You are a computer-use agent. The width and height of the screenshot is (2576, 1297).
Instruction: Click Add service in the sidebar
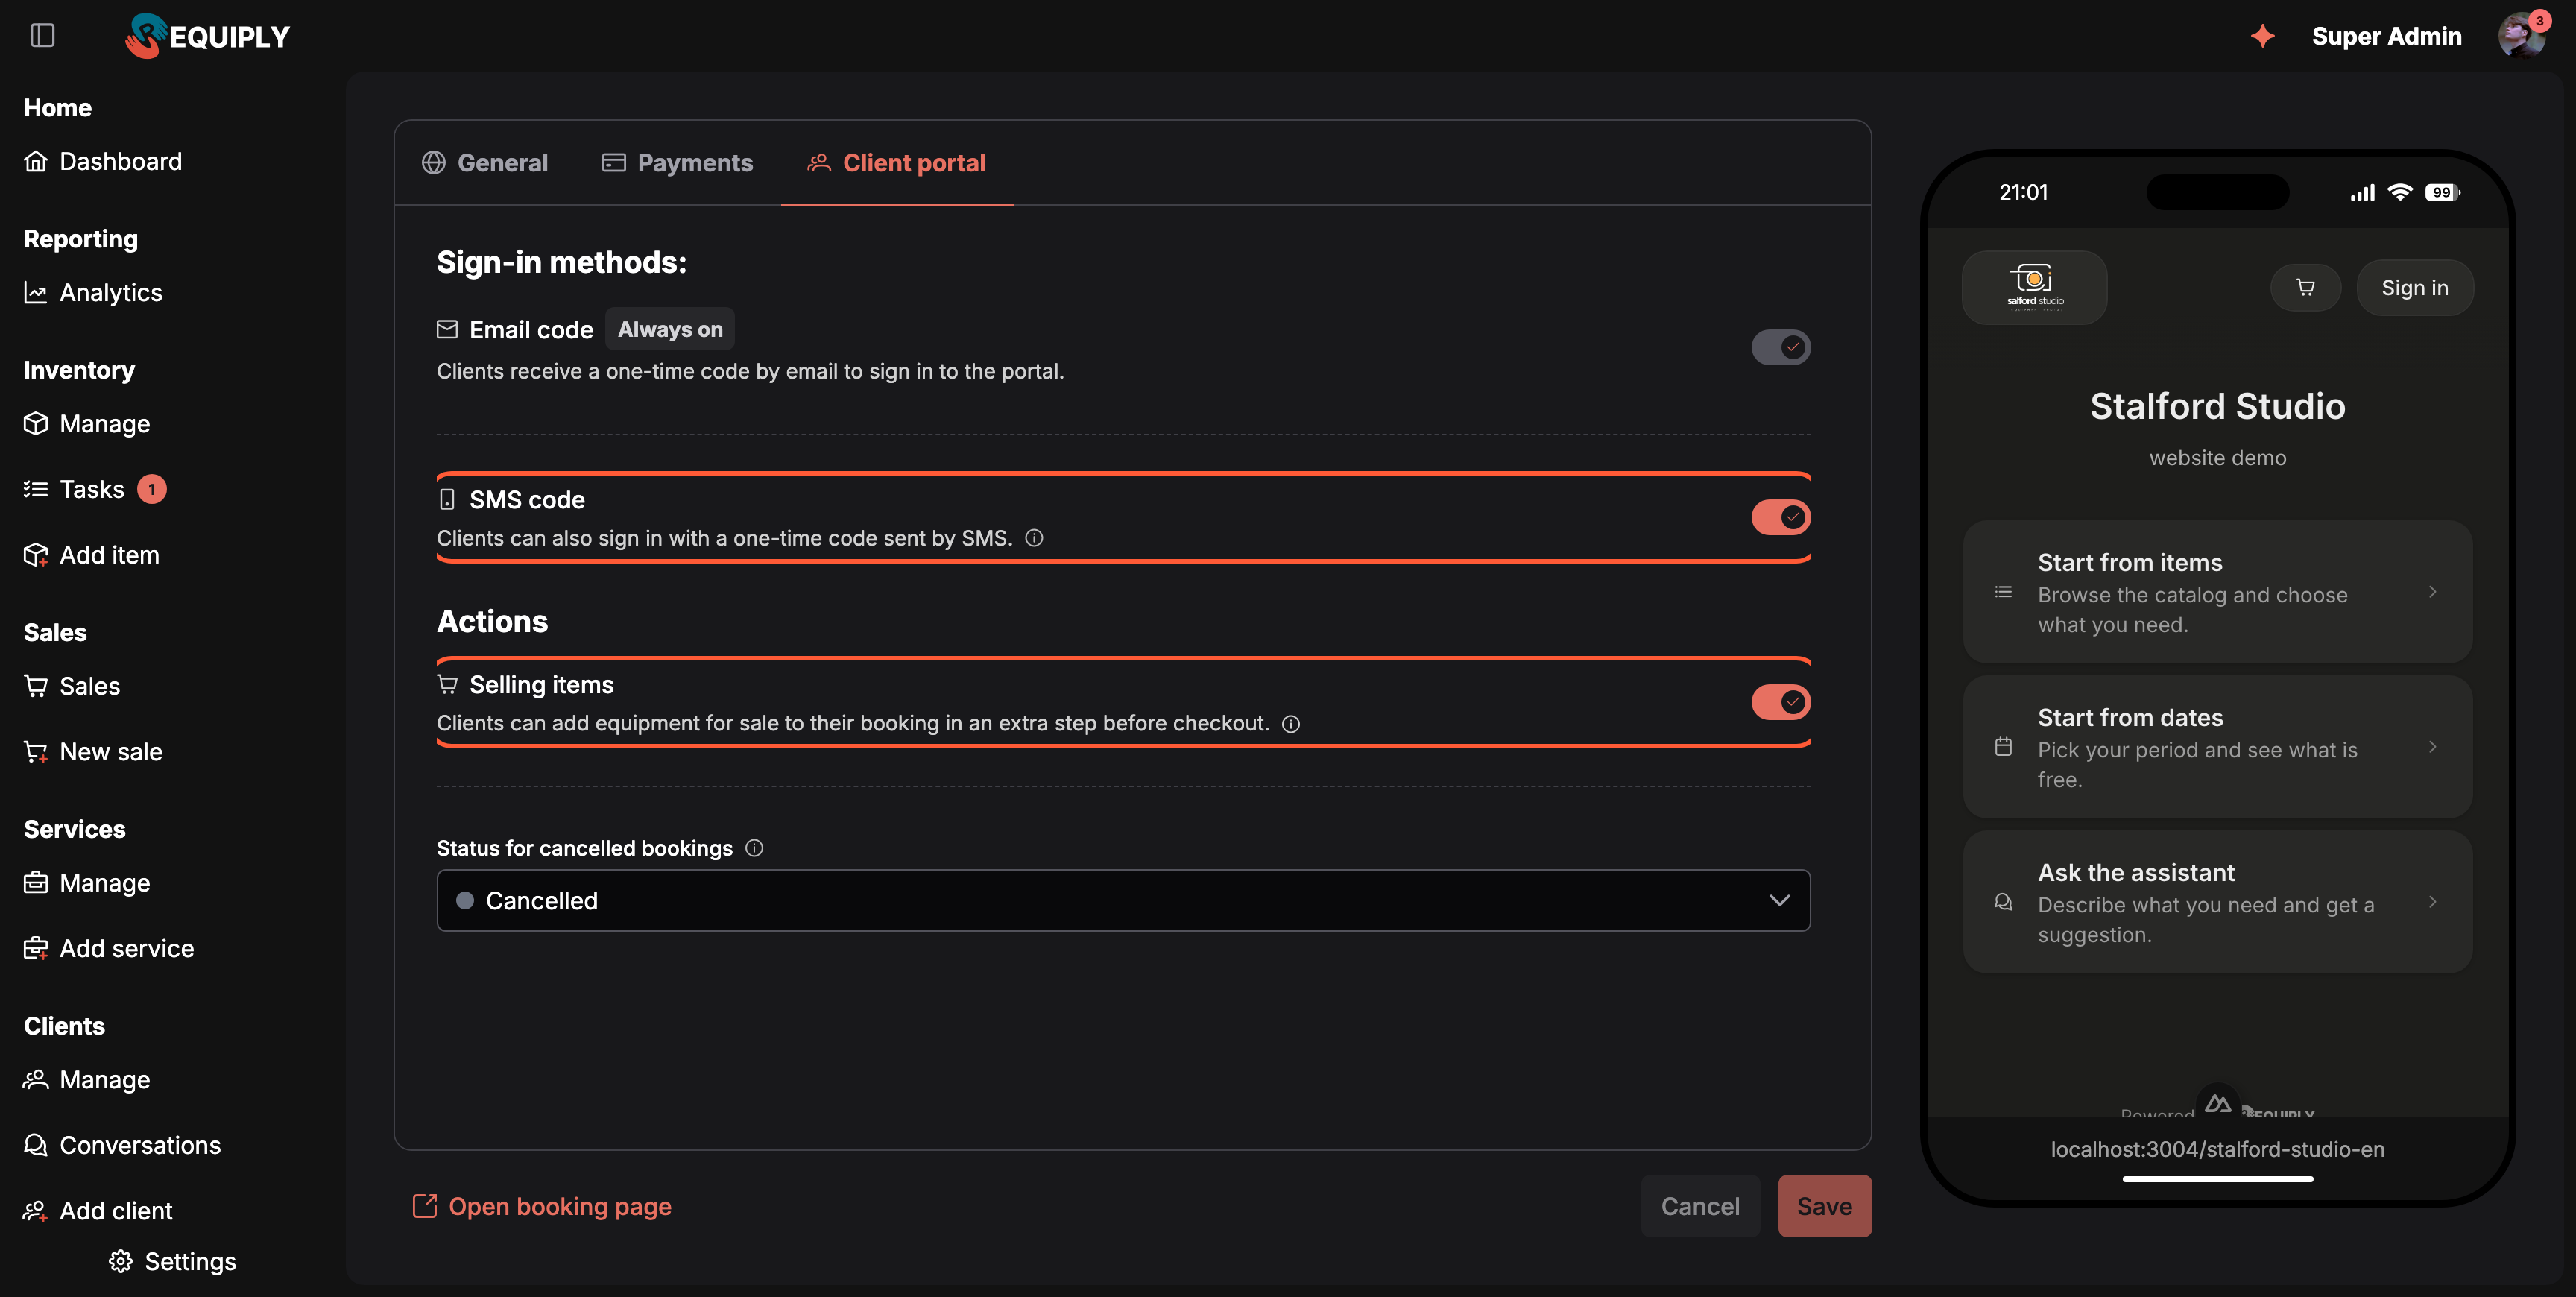[x=109, y=948]
